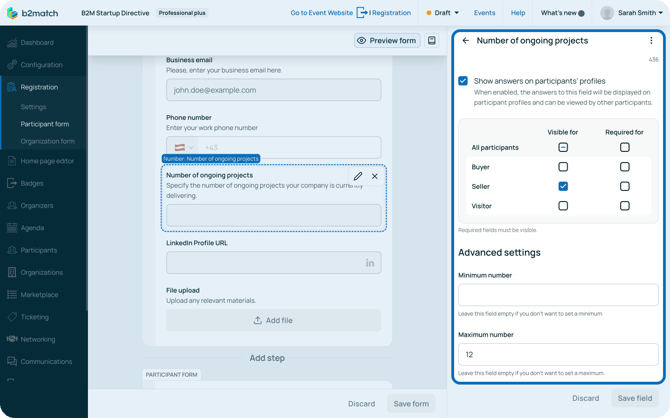
Task: Click the layout icon beside Preview form
Action: (x=432, y=41)
